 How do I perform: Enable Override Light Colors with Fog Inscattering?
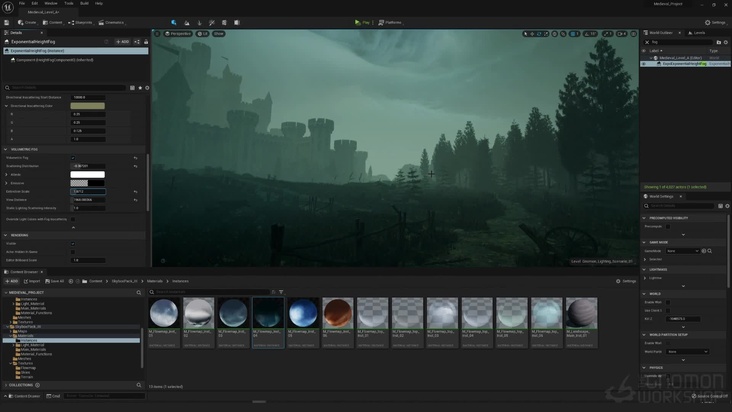tap(73, 218)
